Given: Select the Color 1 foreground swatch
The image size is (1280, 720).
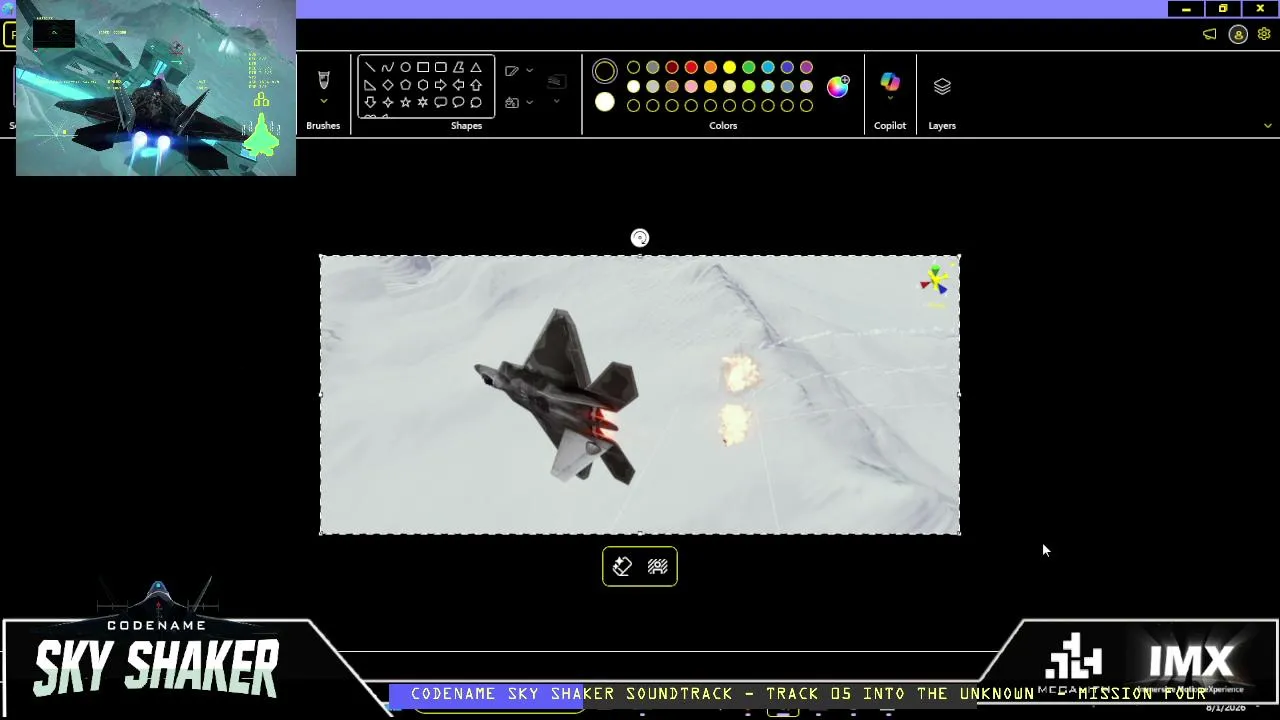Looking at the screenshot, I should (605, 71).
